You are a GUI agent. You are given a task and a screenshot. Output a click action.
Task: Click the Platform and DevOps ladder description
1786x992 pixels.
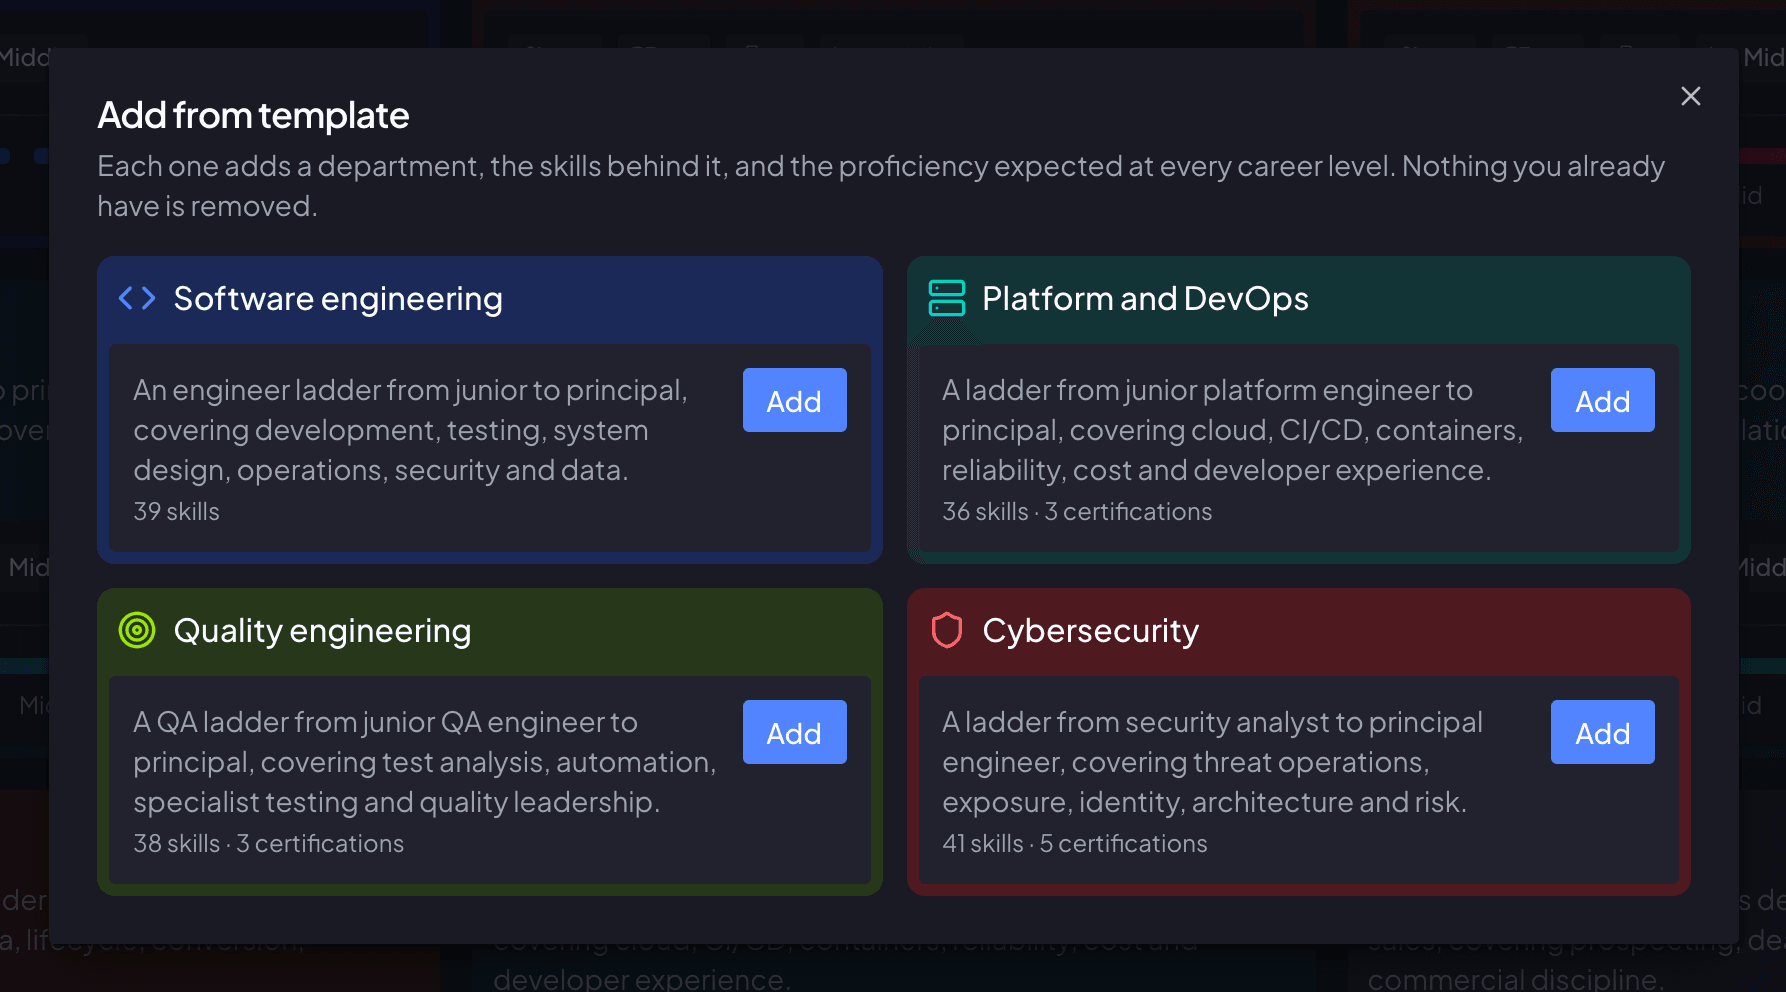(1232, 430)
